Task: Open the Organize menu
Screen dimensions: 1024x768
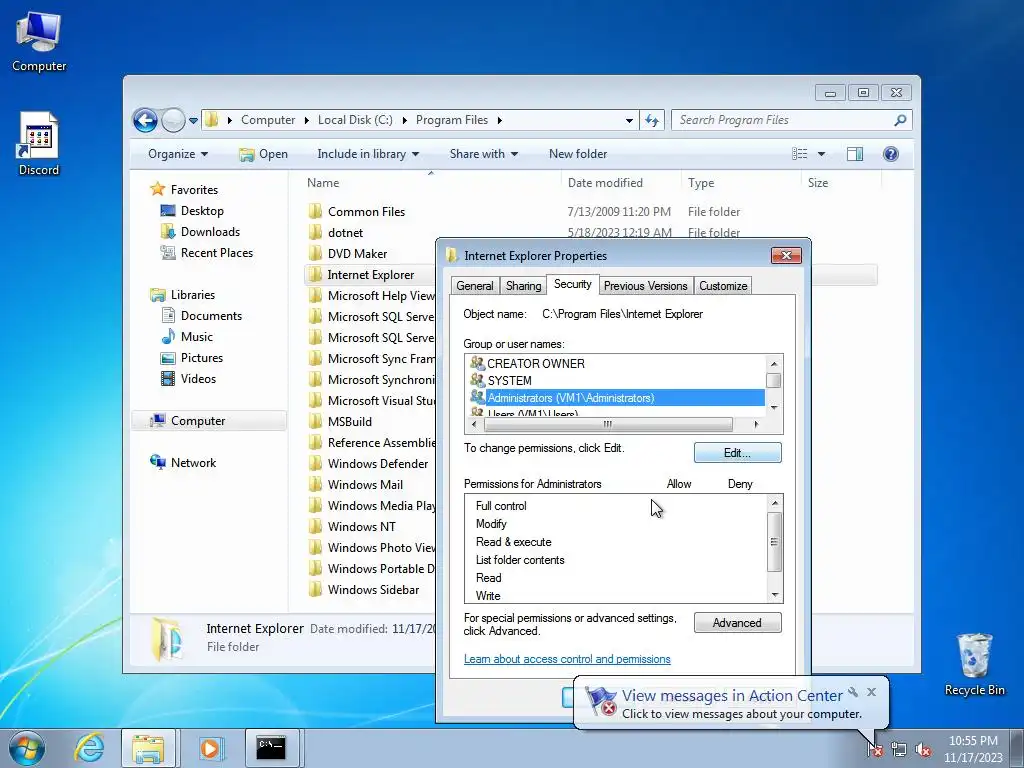Action: [178, 154]
